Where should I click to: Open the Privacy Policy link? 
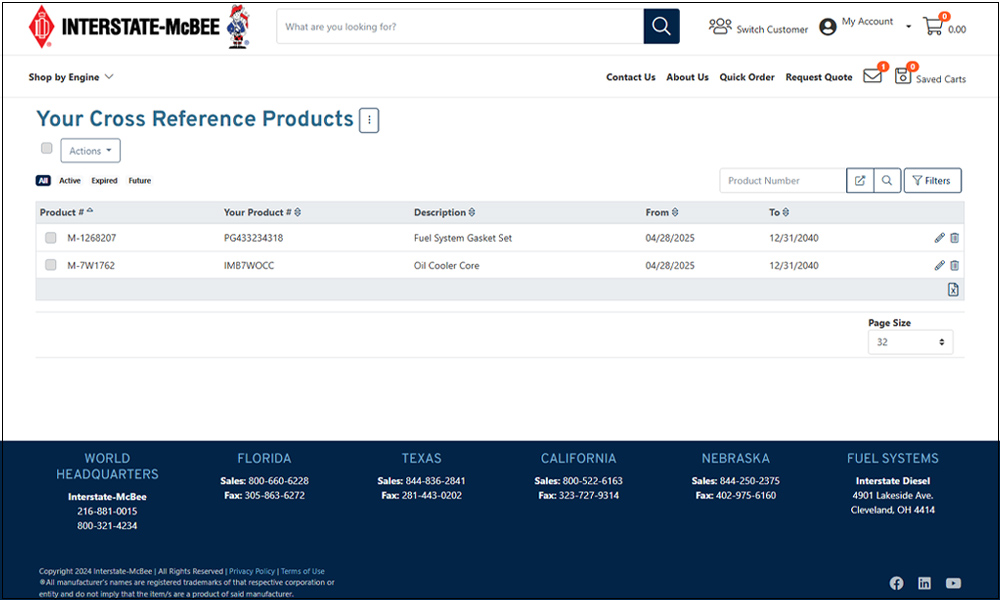tap(252, 571)
